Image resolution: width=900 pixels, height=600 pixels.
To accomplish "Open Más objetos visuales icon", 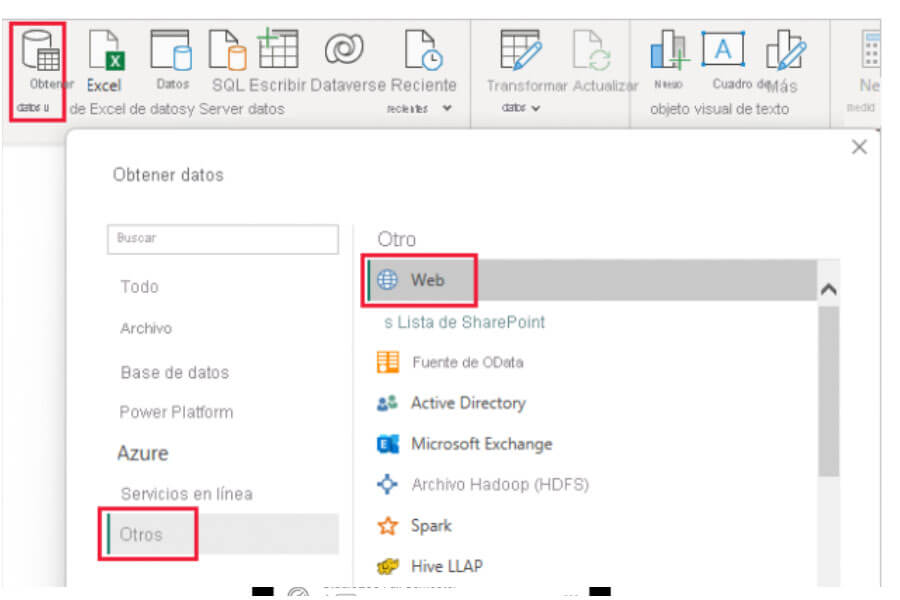I will (x=786, y=50).
